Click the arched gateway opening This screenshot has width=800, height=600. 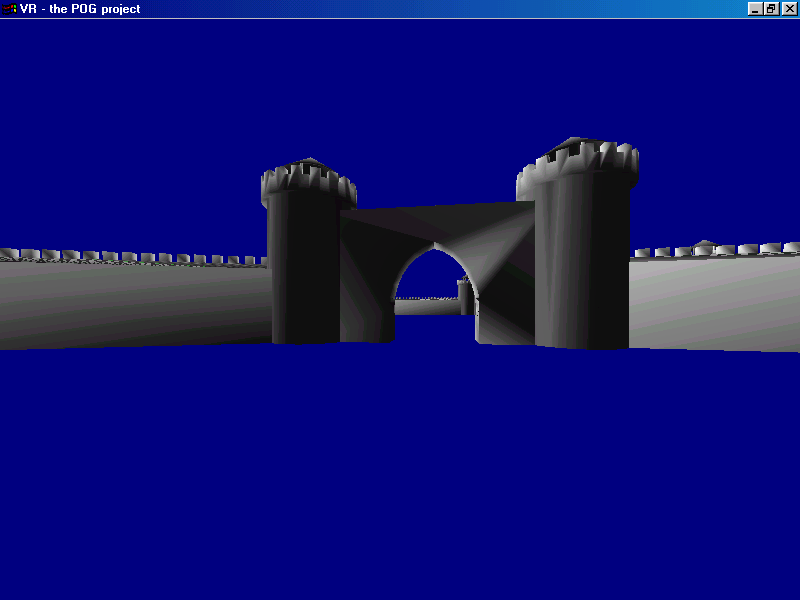(x=435, y=293)
